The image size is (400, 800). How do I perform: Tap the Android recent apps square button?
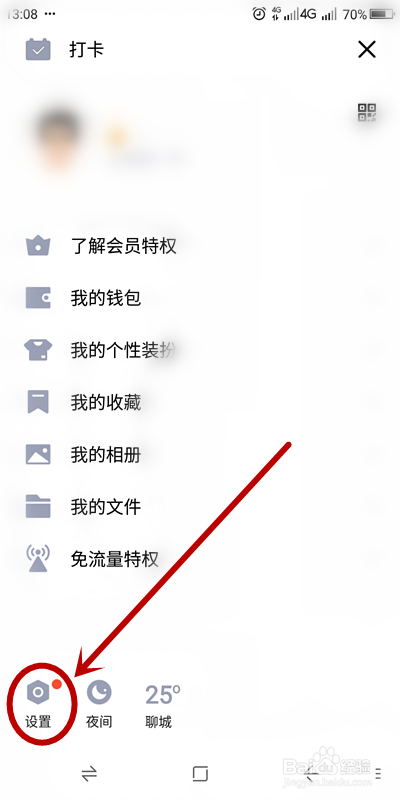pyautogui.click(x=200, y=774)
